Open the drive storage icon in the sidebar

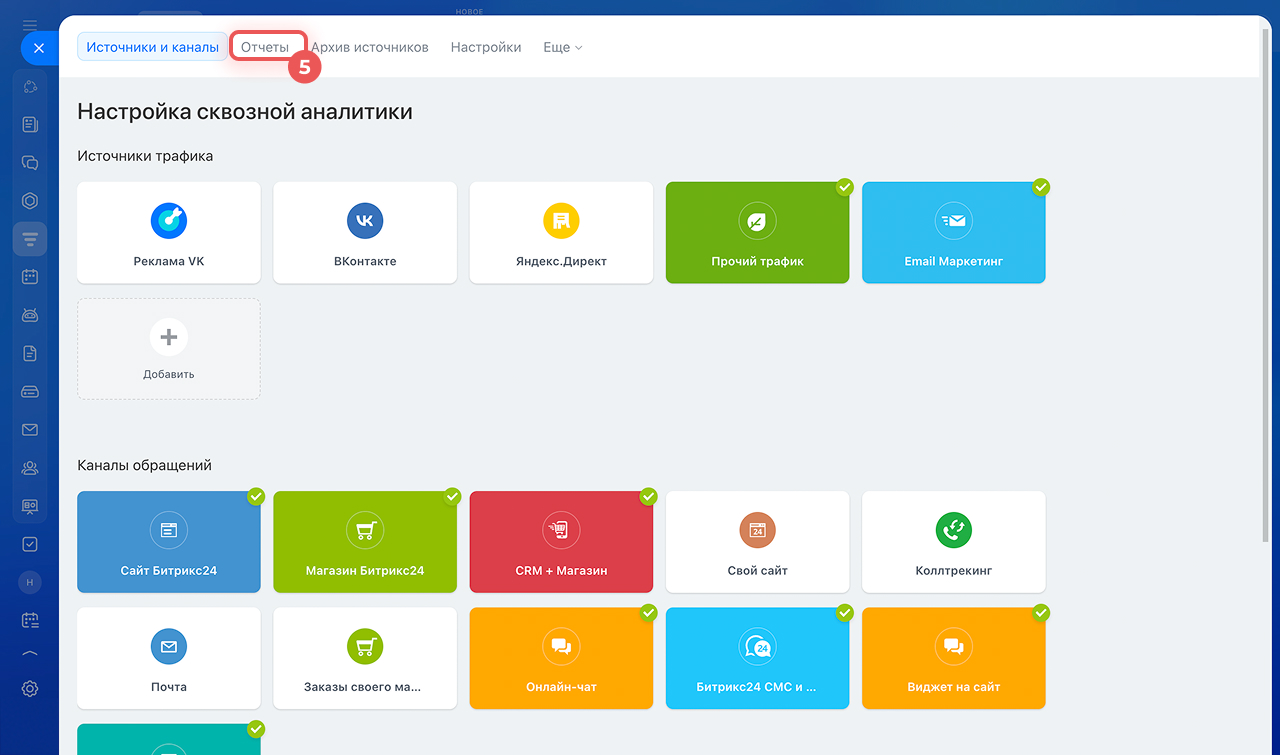pyautogui.click(x=30, y=391)
